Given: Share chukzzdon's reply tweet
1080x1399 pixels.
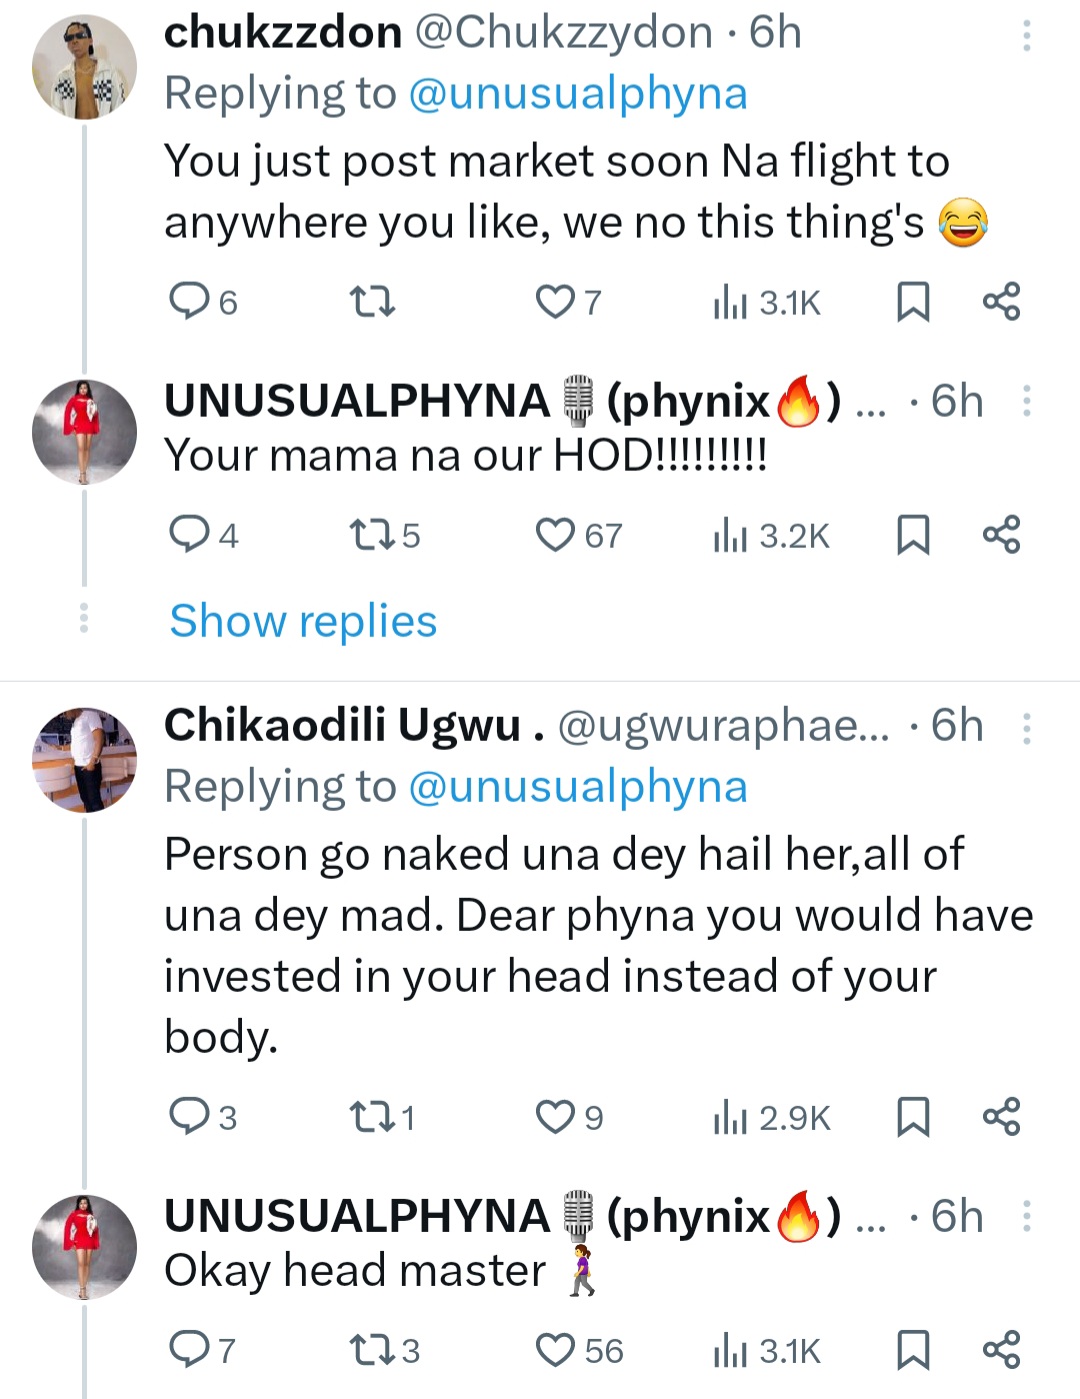Looking at the screenshot, I should (1001, 301).
